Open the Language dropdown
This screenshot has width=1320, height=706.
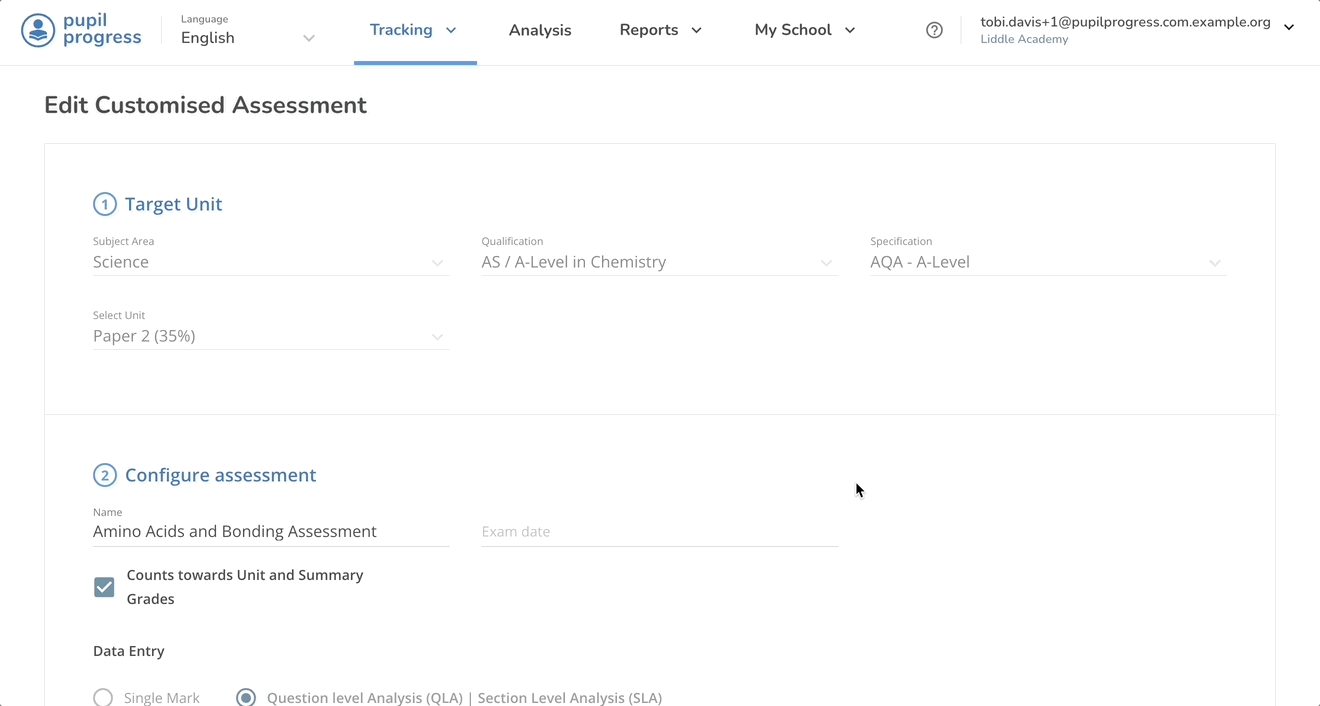coord(248,38)
